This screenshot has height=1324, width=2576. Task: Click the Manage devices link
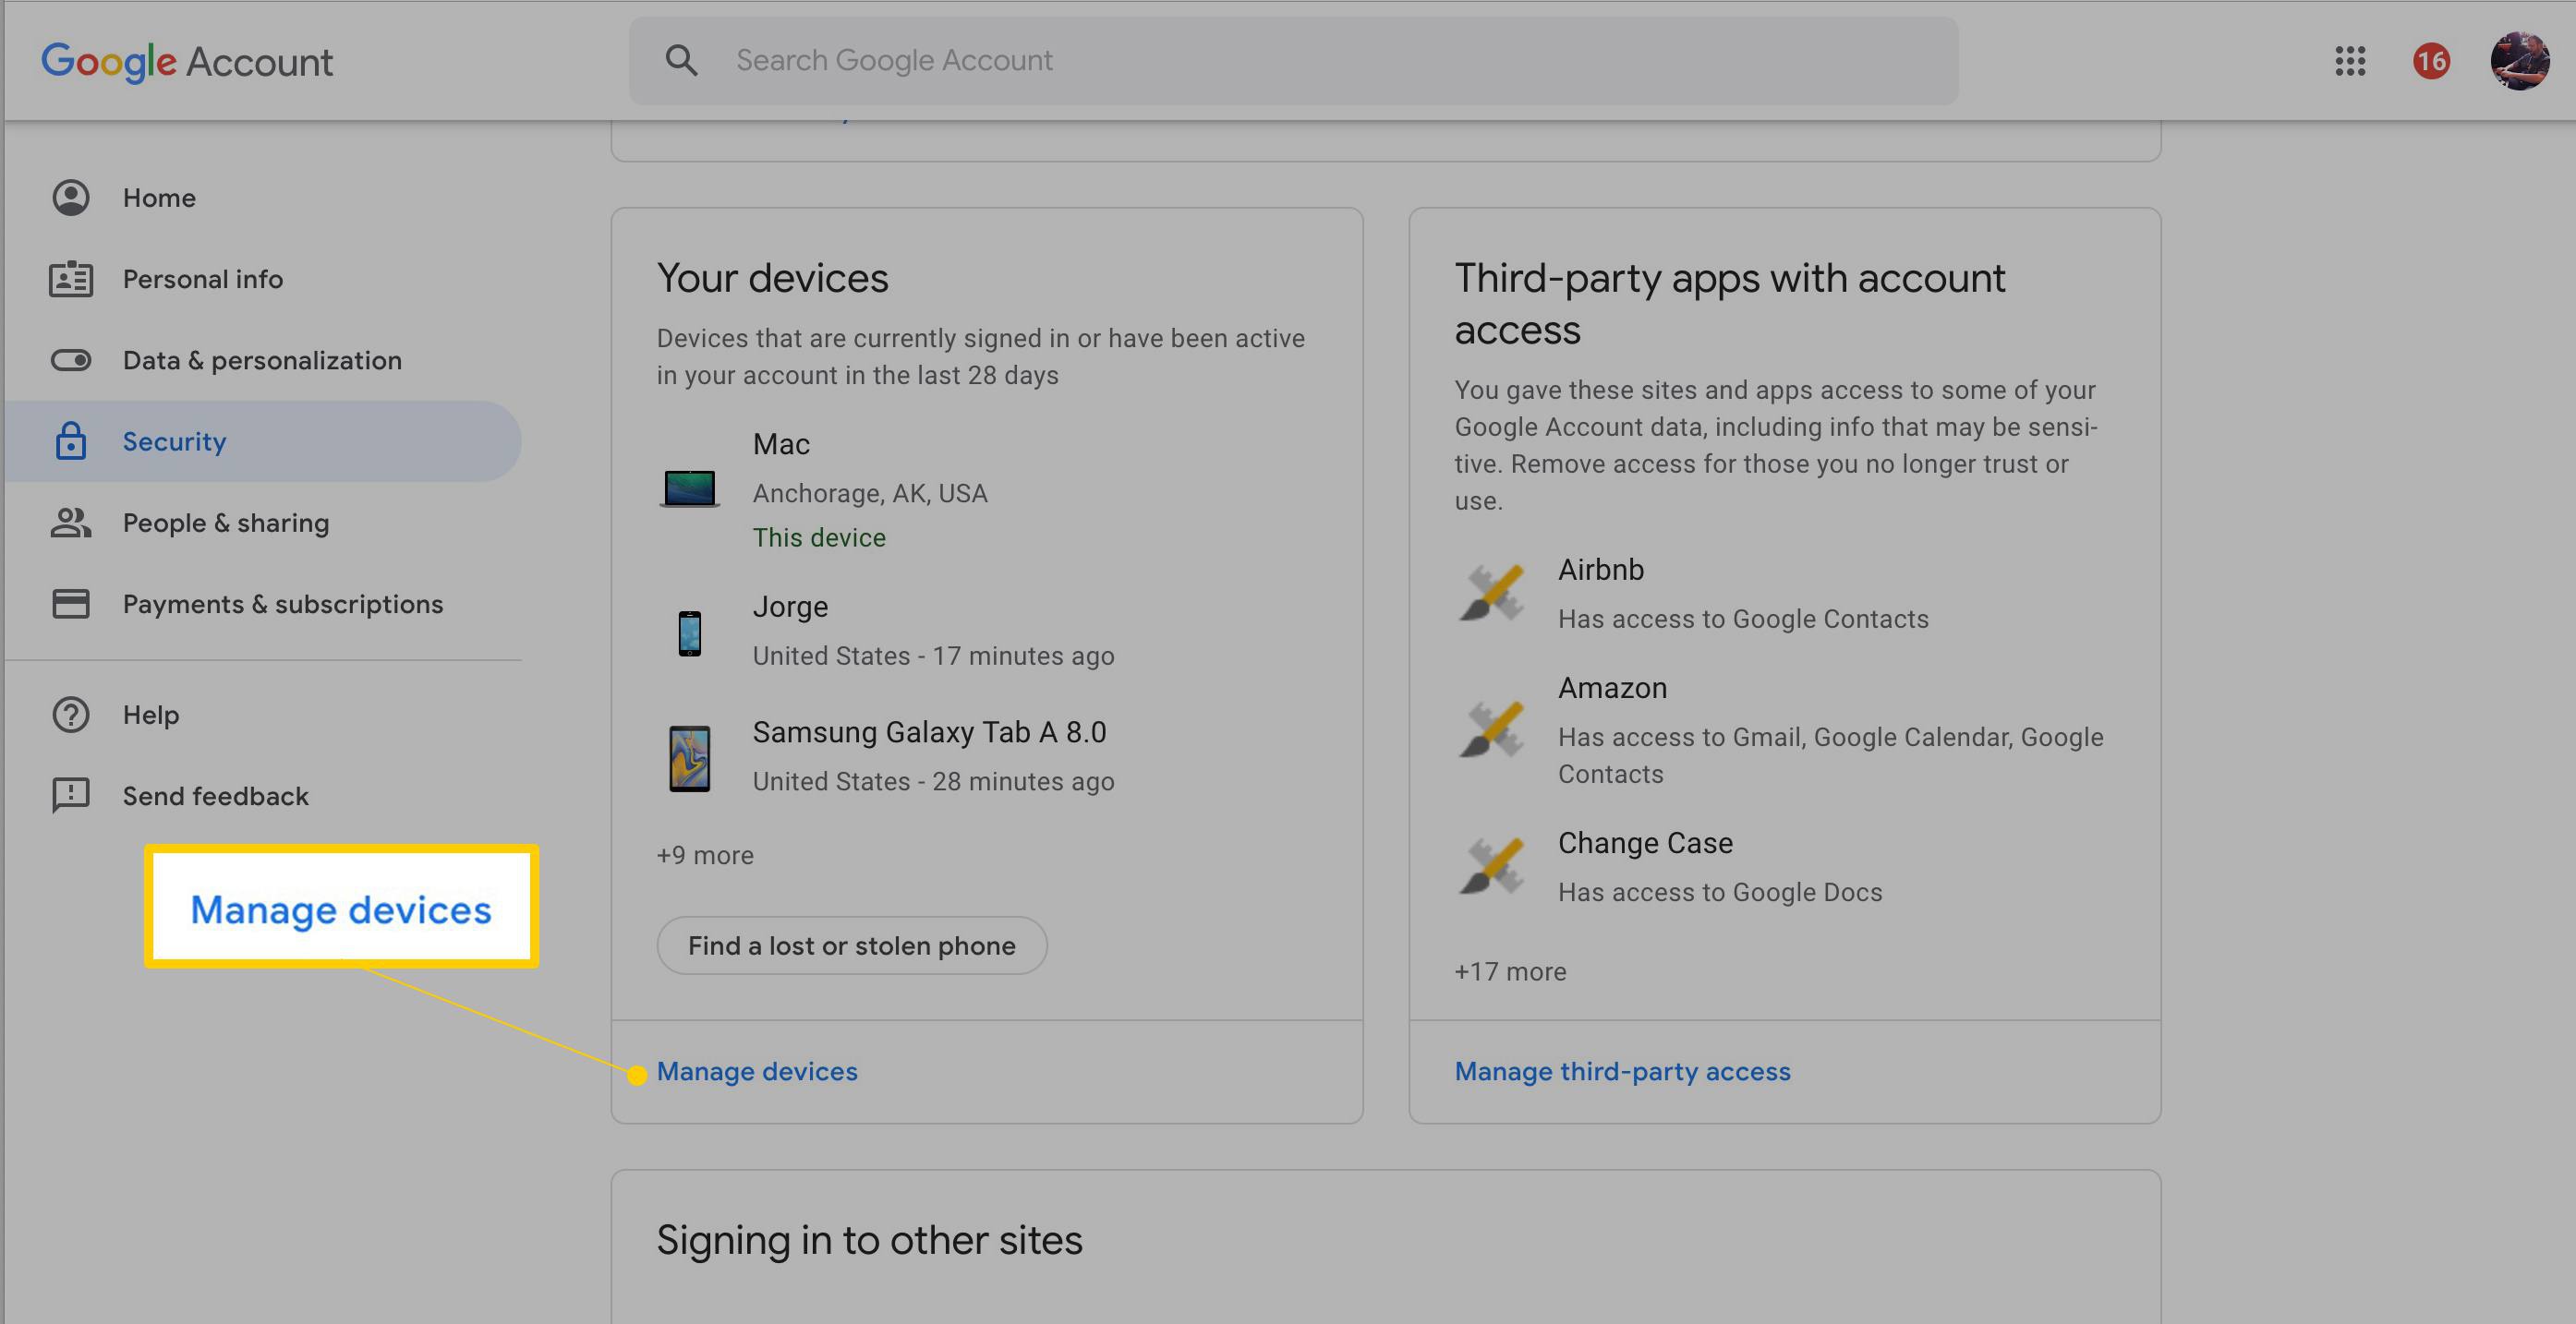point(757,1072)
